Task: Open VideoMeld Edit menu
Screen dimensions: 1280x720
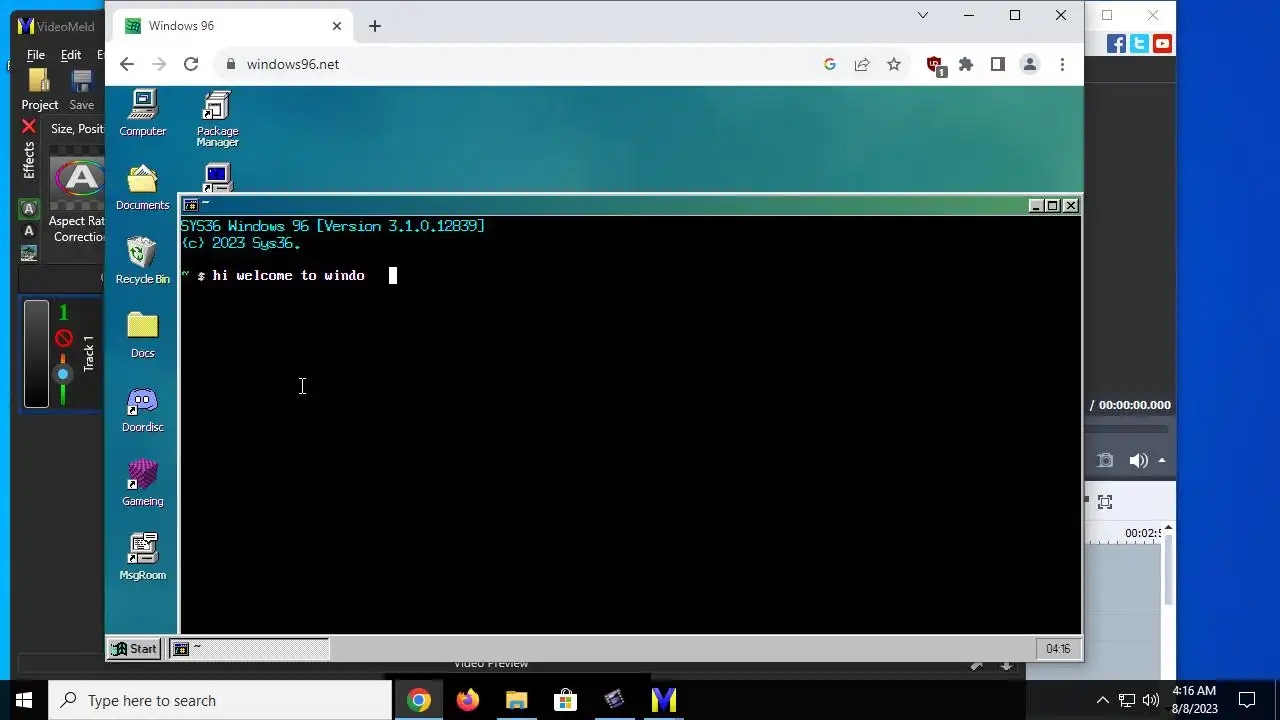Action: click(x=71, y=55)
